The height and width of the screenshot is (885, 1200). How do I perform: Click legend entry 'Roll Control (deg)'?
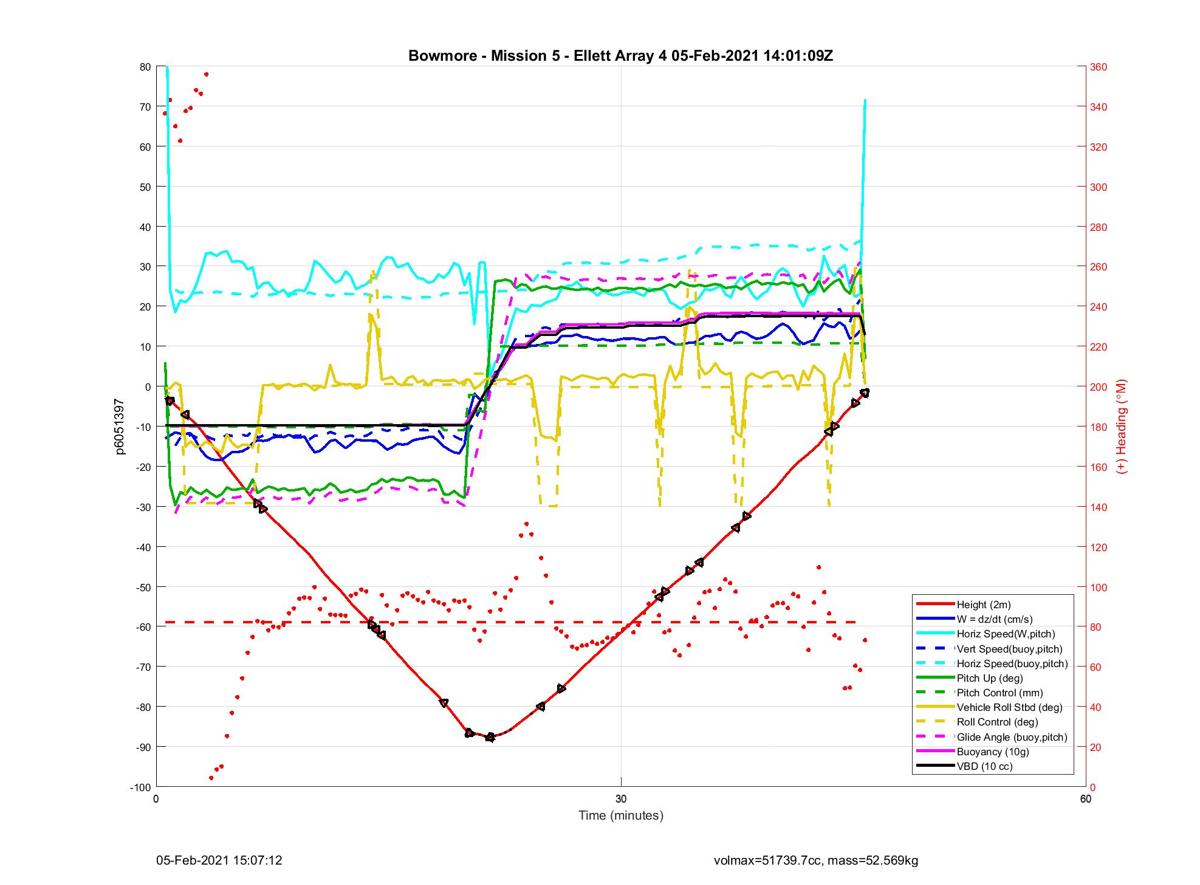(998, 722)
